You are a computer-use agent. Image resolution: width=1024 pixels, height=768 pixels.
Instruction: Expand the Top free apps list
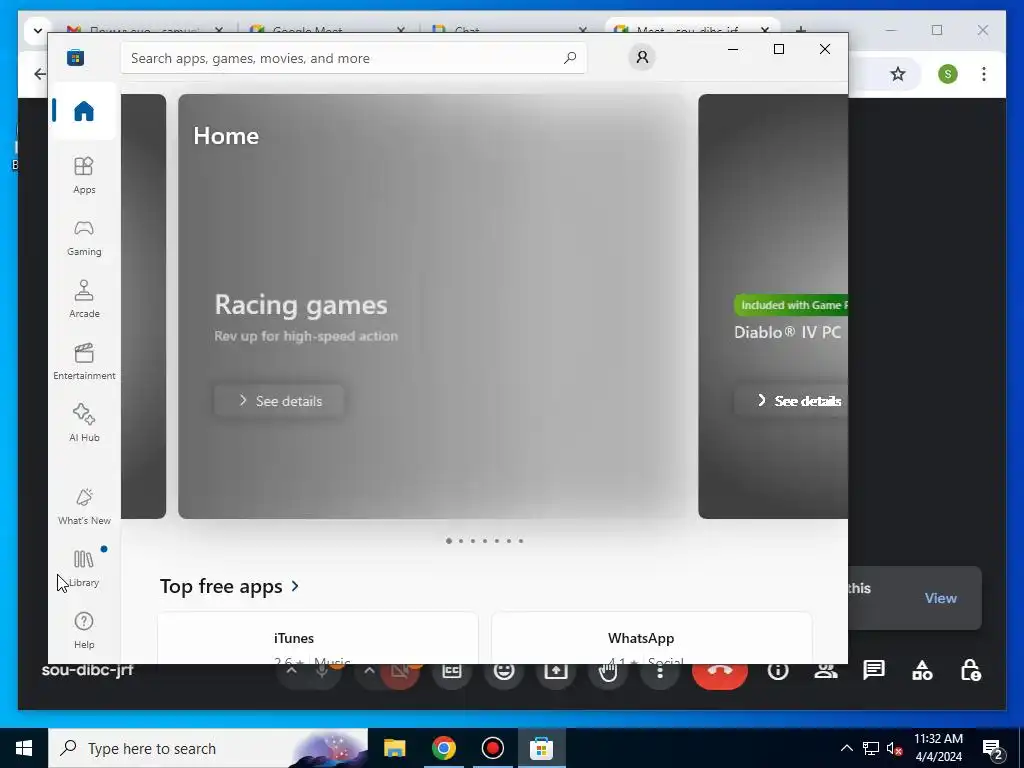[x=229, y=586]
